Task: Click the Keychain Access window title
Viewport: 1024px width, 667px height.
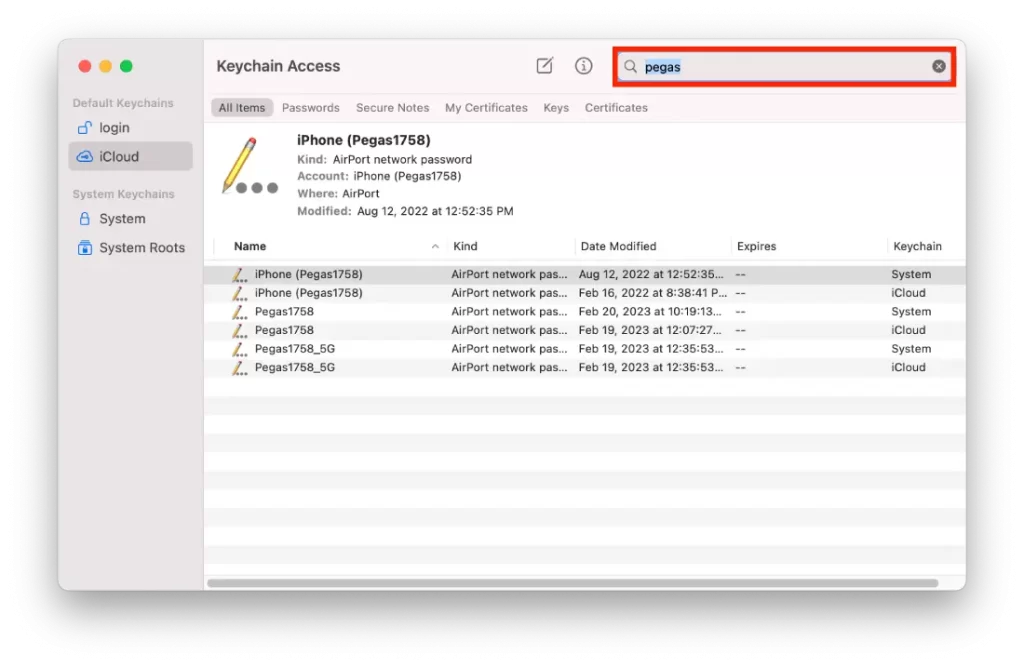Action: point(278,66)
